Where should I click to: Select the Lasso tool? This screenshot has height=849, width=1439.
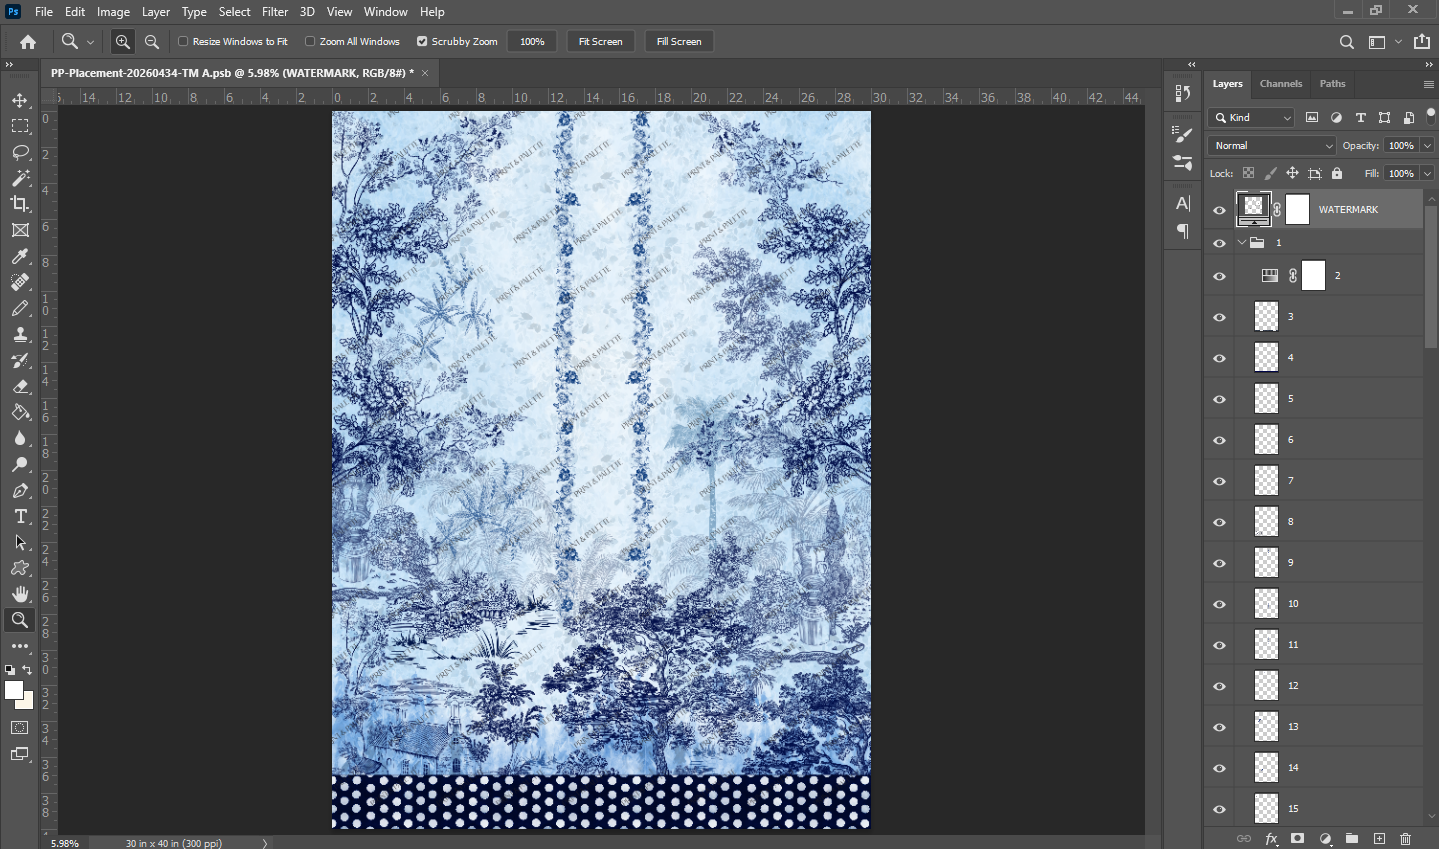[x=20, y=152]
